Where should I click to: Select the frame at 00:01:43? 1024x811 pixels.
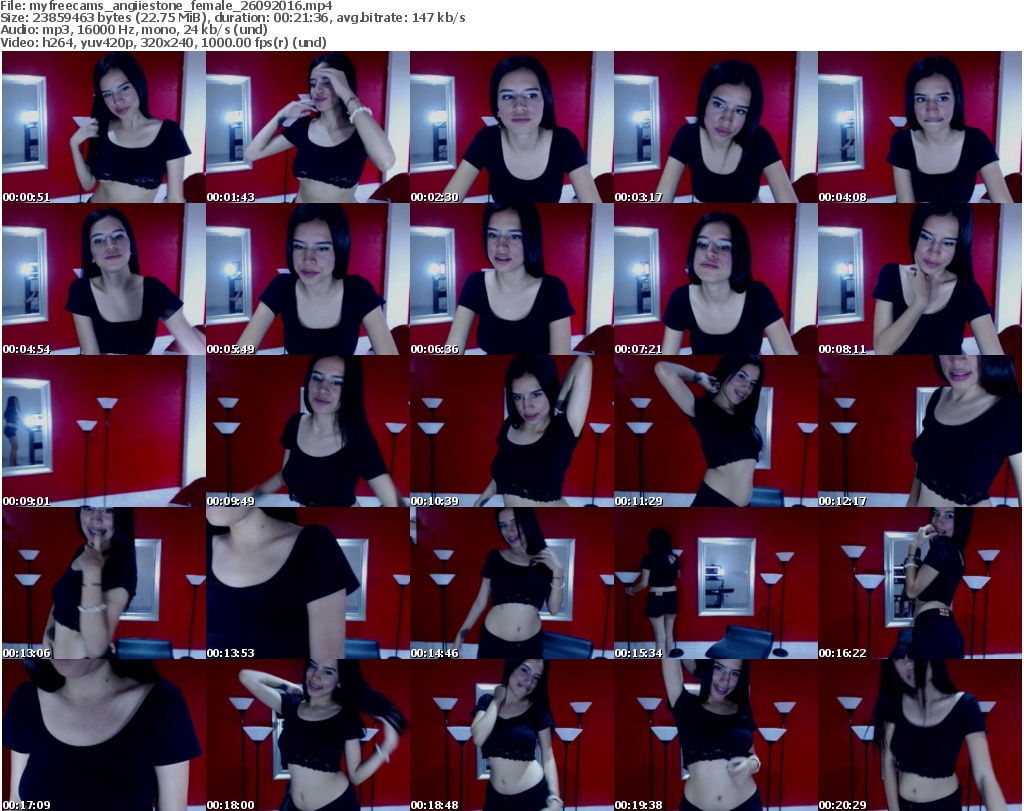(307, 127)
